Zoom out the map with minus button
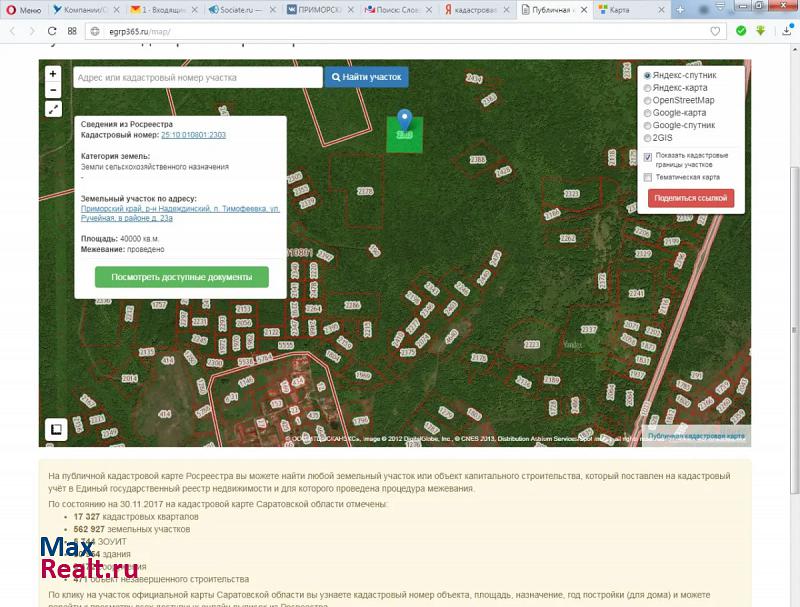The image size is (800, 607). [x=53, y=90]
